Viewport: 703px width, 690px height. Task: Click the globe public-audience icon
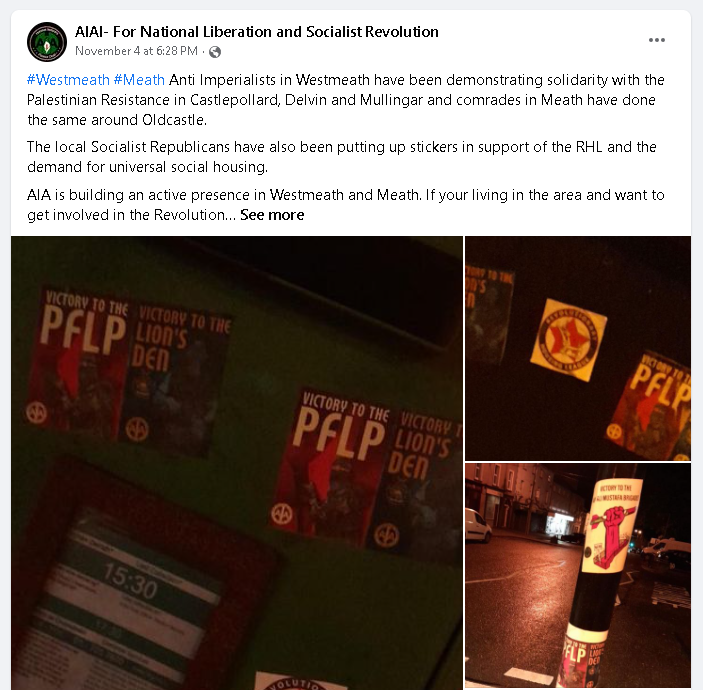point(215,52)
